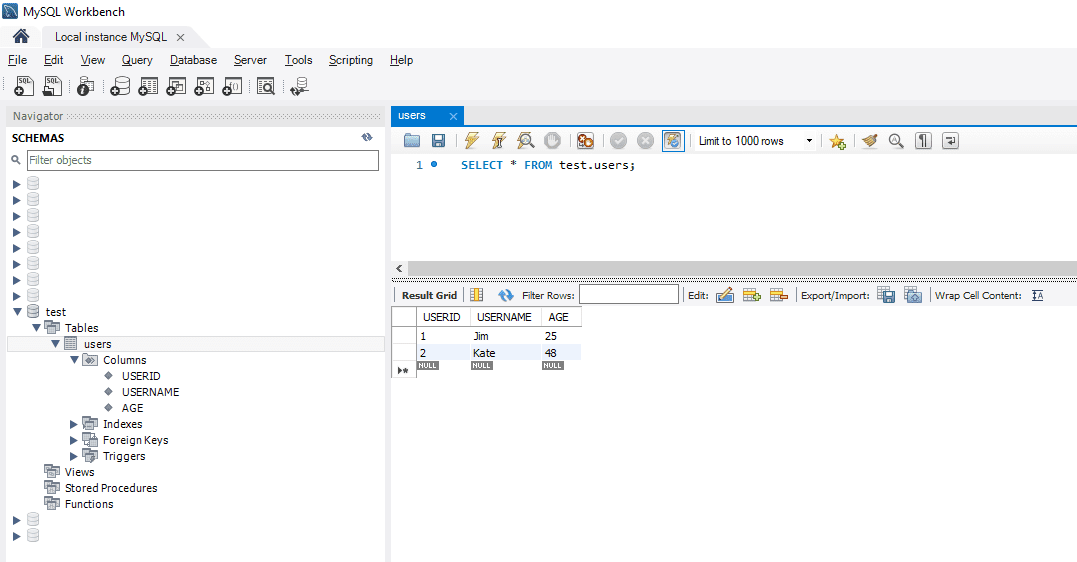Insert a new row icon
Screen dimensions: 1077x562
(x=751, y=295)
